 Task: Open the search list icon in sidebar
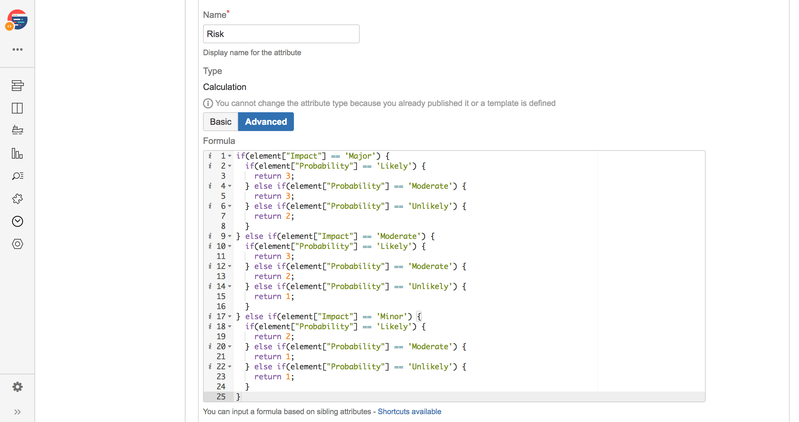point(17,176)
